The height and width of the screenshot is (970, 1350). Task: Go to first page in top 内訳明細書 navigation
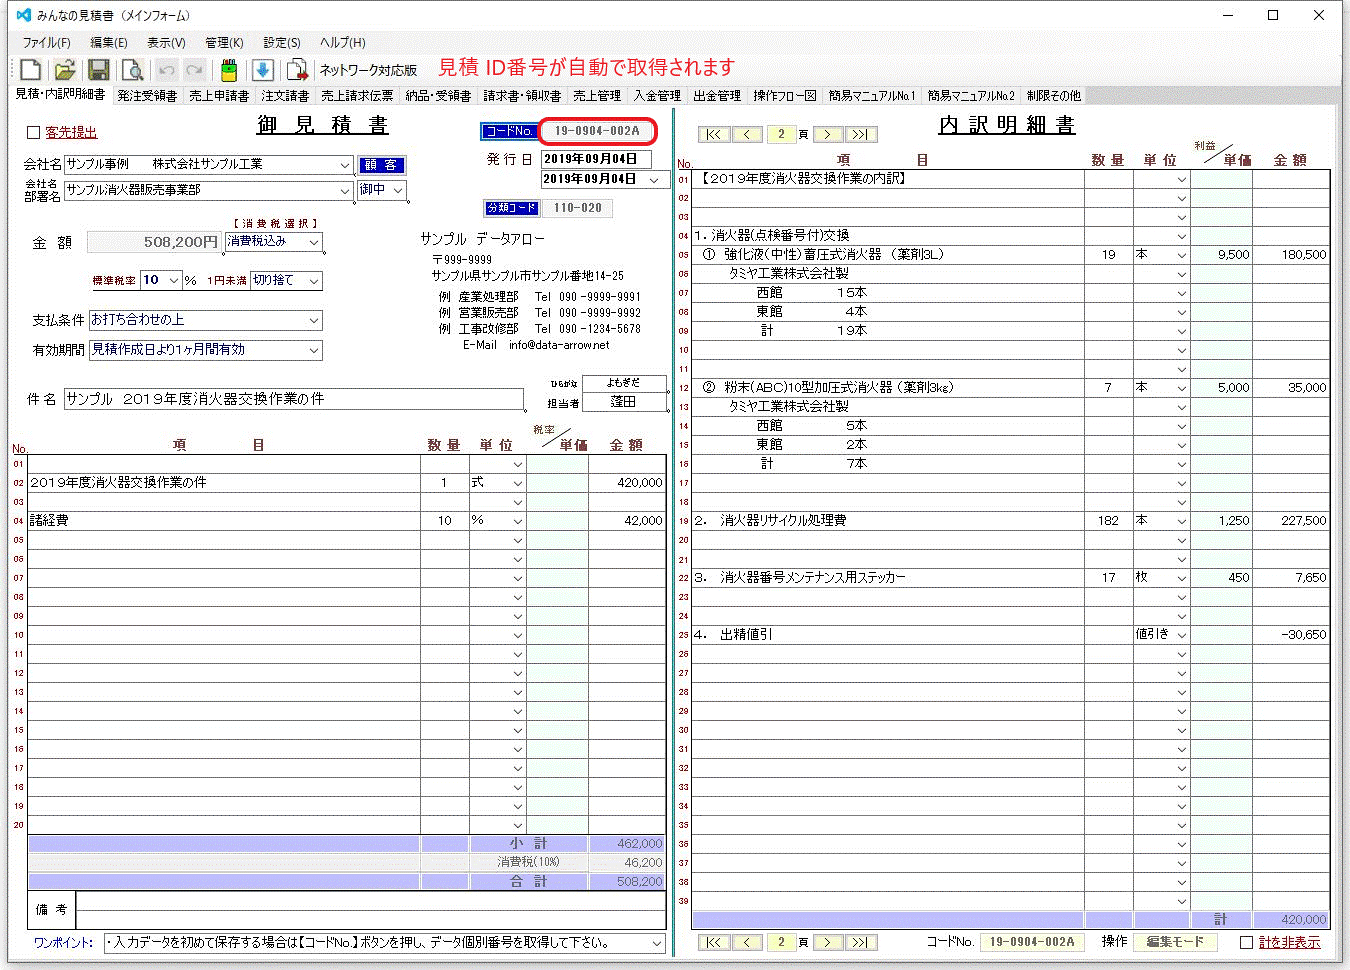click(714, 134)
